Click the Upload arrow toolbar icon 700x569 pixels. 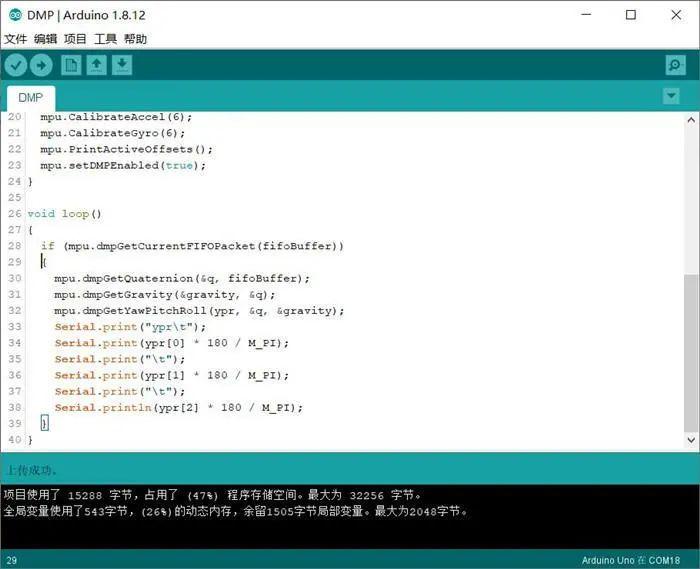tap(41, 65)
